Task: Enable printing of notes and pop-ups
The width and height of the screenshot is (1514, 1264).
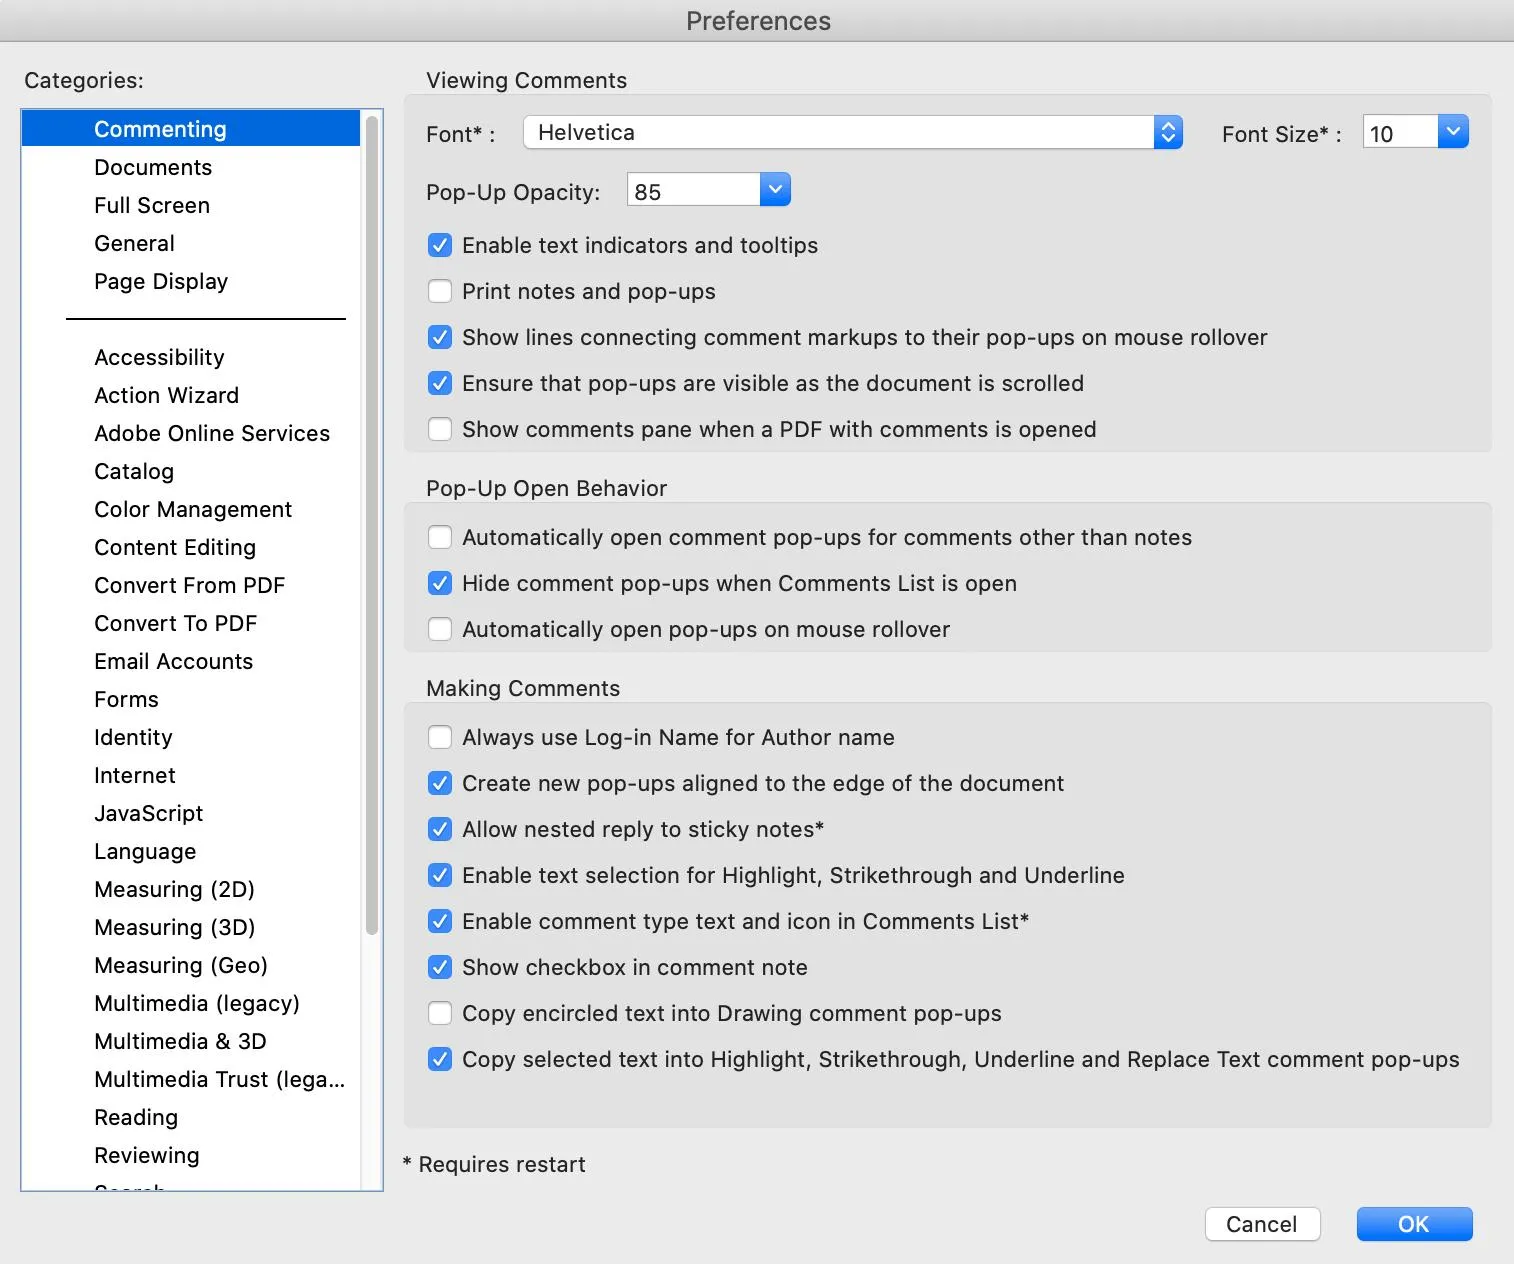Action: coord(440,291)
